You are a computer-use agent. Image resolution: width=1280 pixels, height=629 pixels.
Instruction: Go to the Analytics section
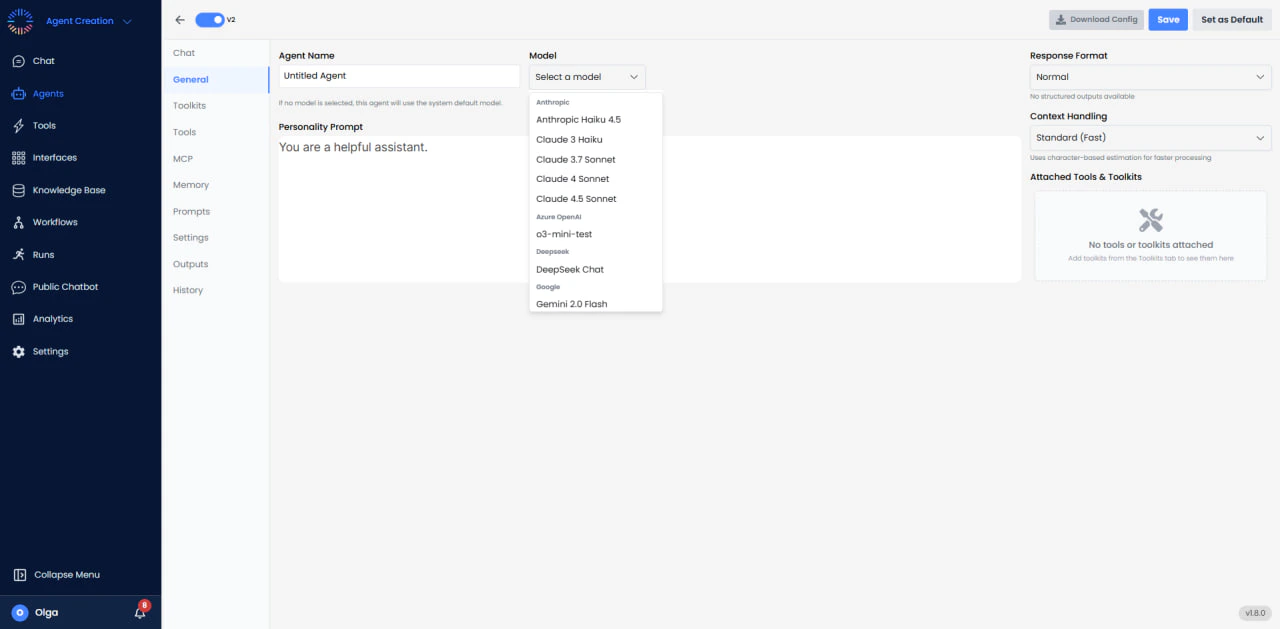(x=55, y=318)
